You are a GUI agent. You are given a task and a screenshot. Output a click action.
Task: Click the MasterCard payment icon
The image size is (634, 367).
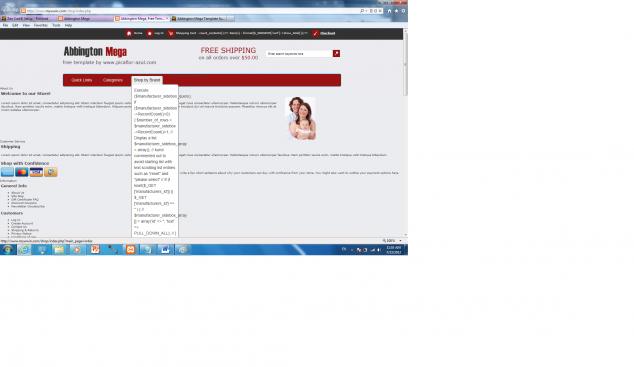[x=21, y=172]
